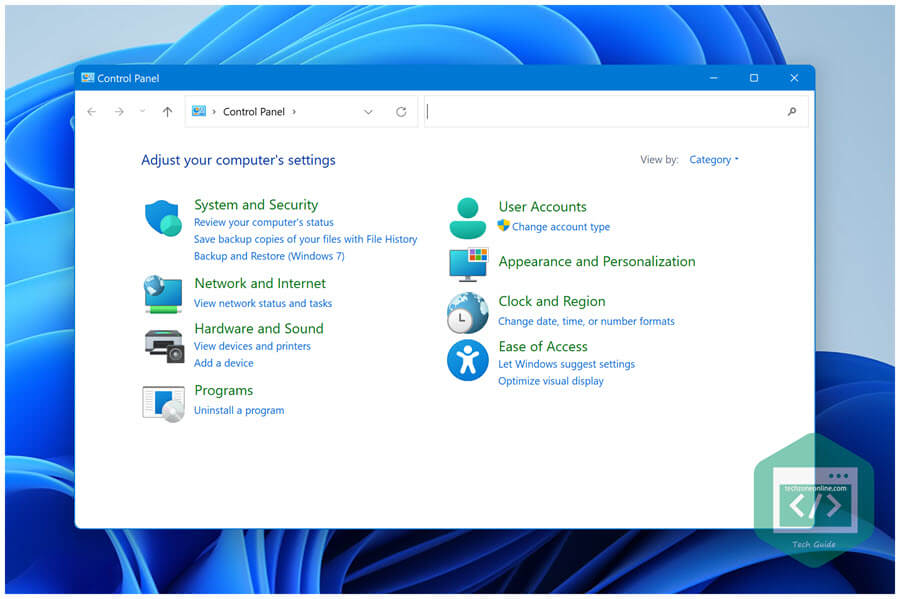Image resolution: width=900 pixels, height=599 pixels.
Task: Click the Control Panel icon in address bar
Action: click(199, 111)
